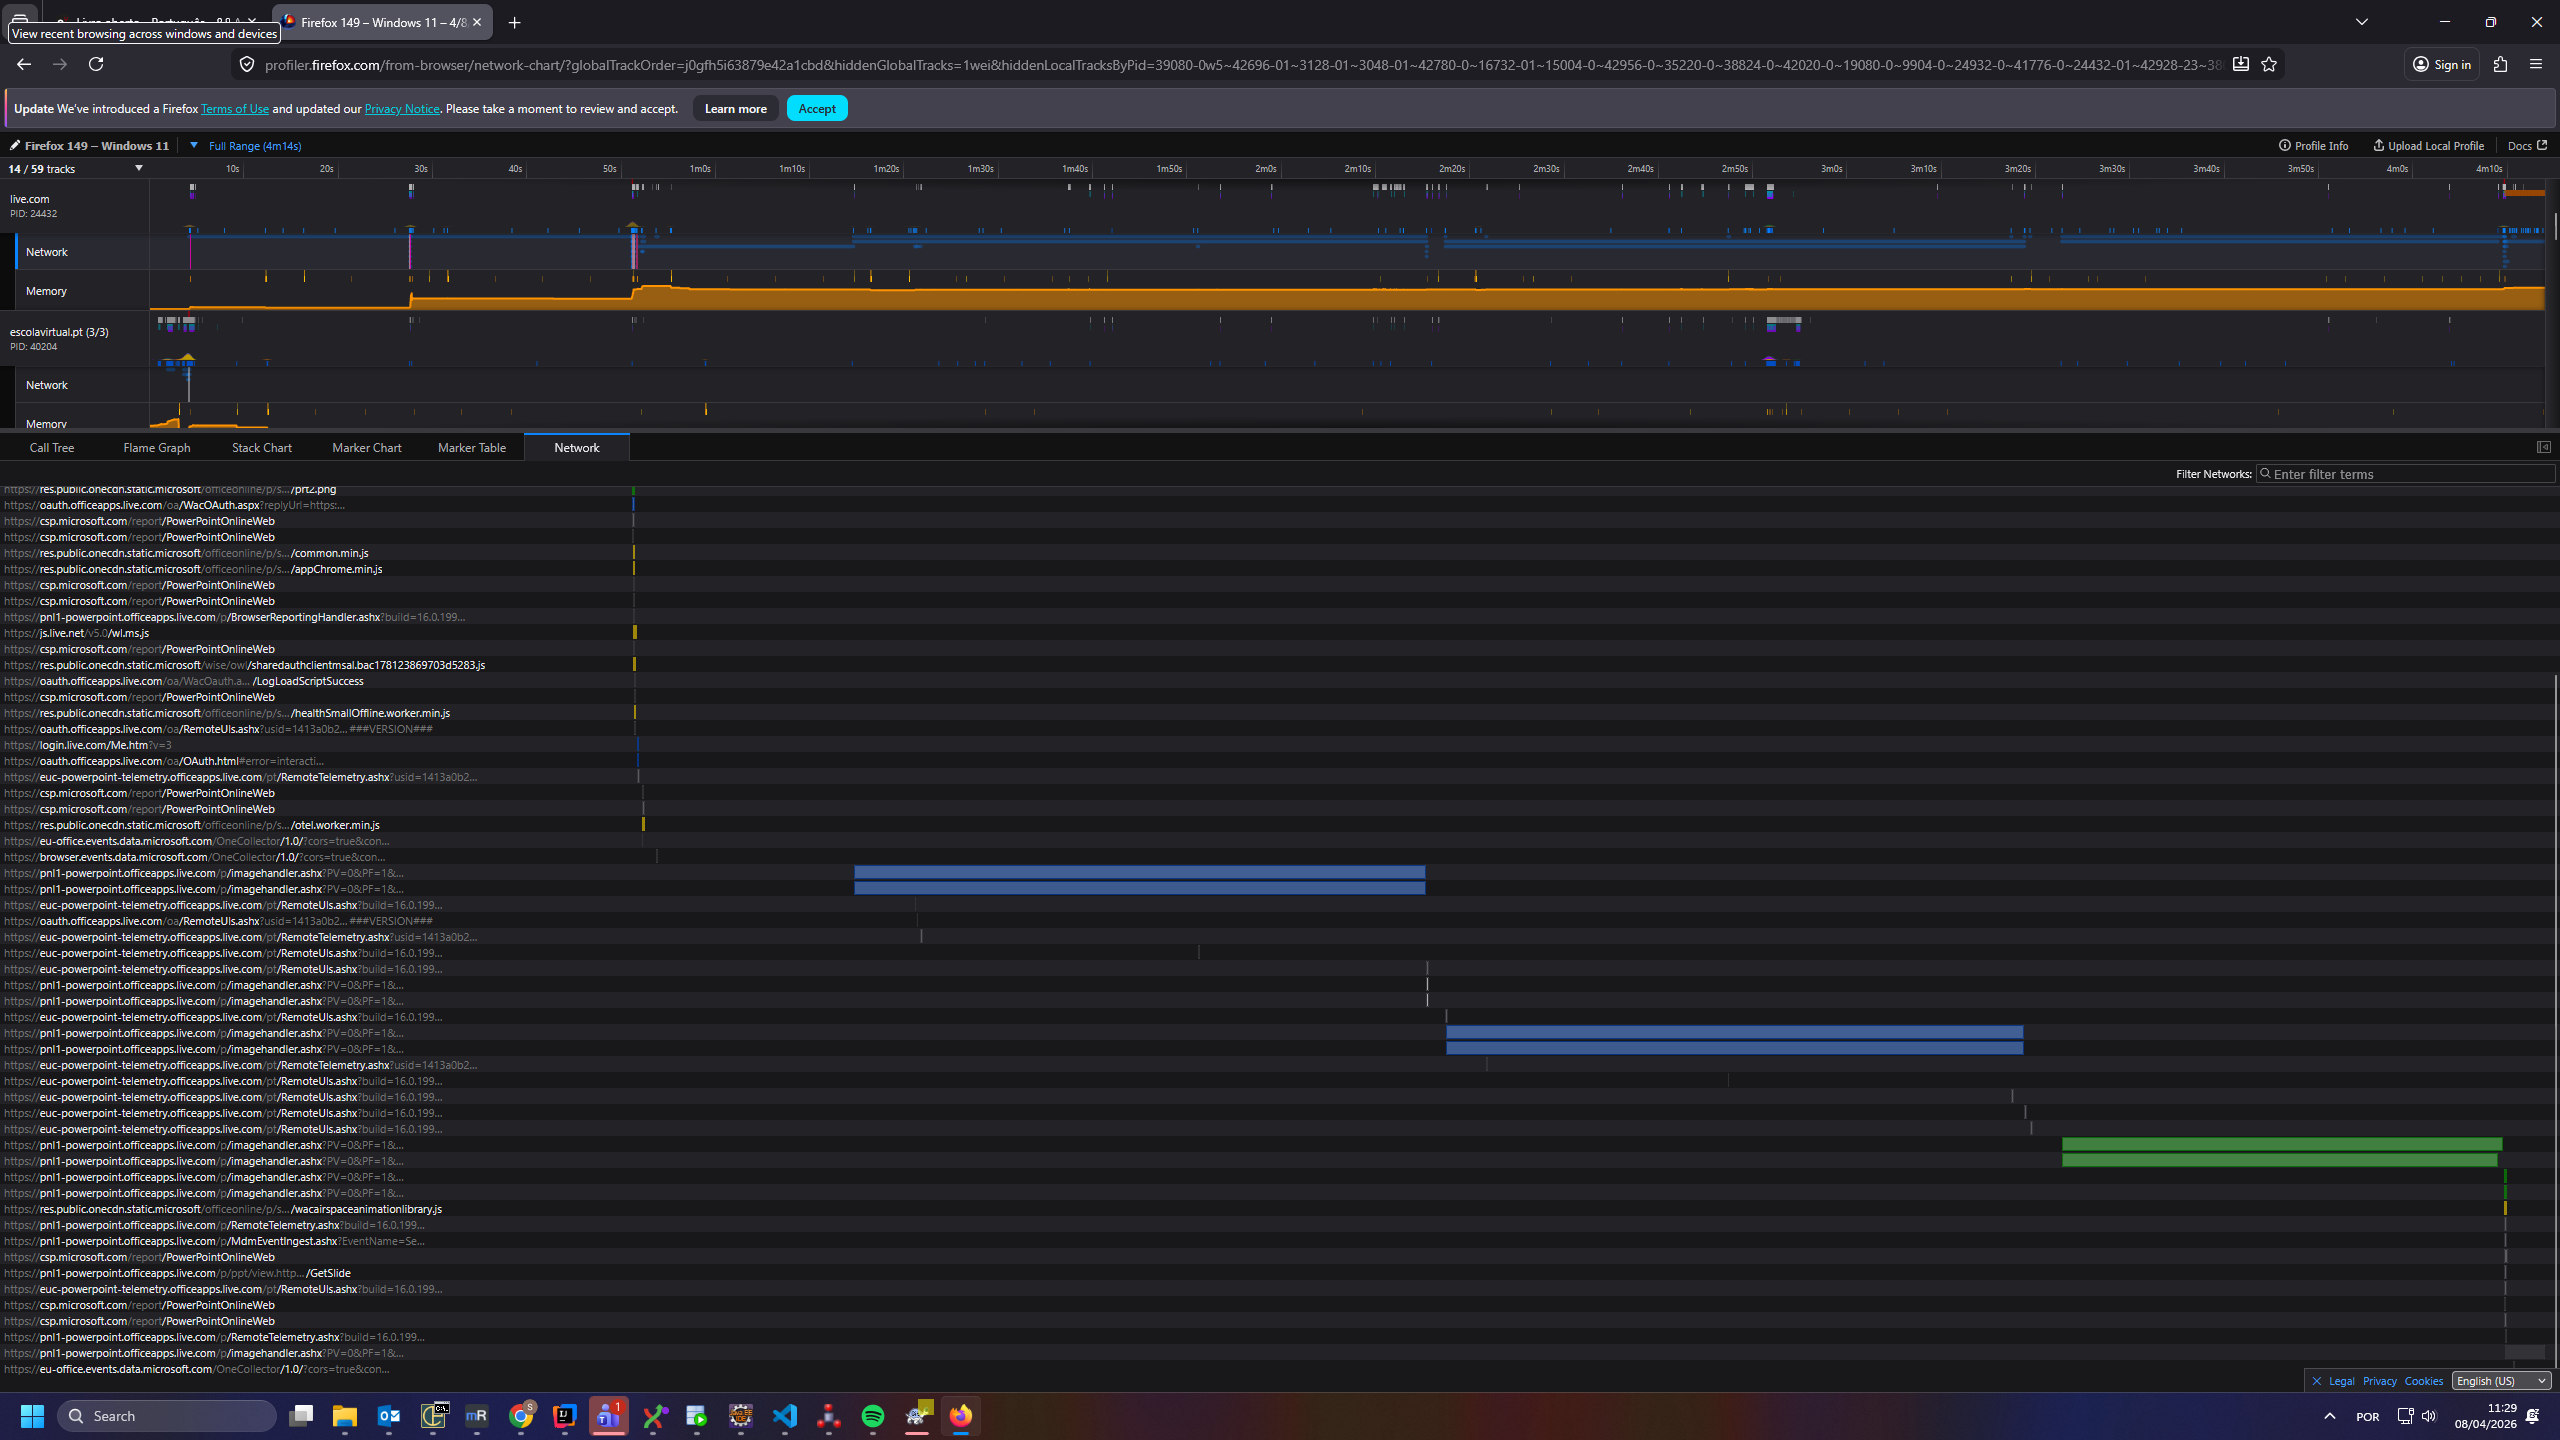The height and width of the screenshot is (1440, 2560).
Task: Open Visual Studio Code from the taskbar
Action: [785, 1416]
